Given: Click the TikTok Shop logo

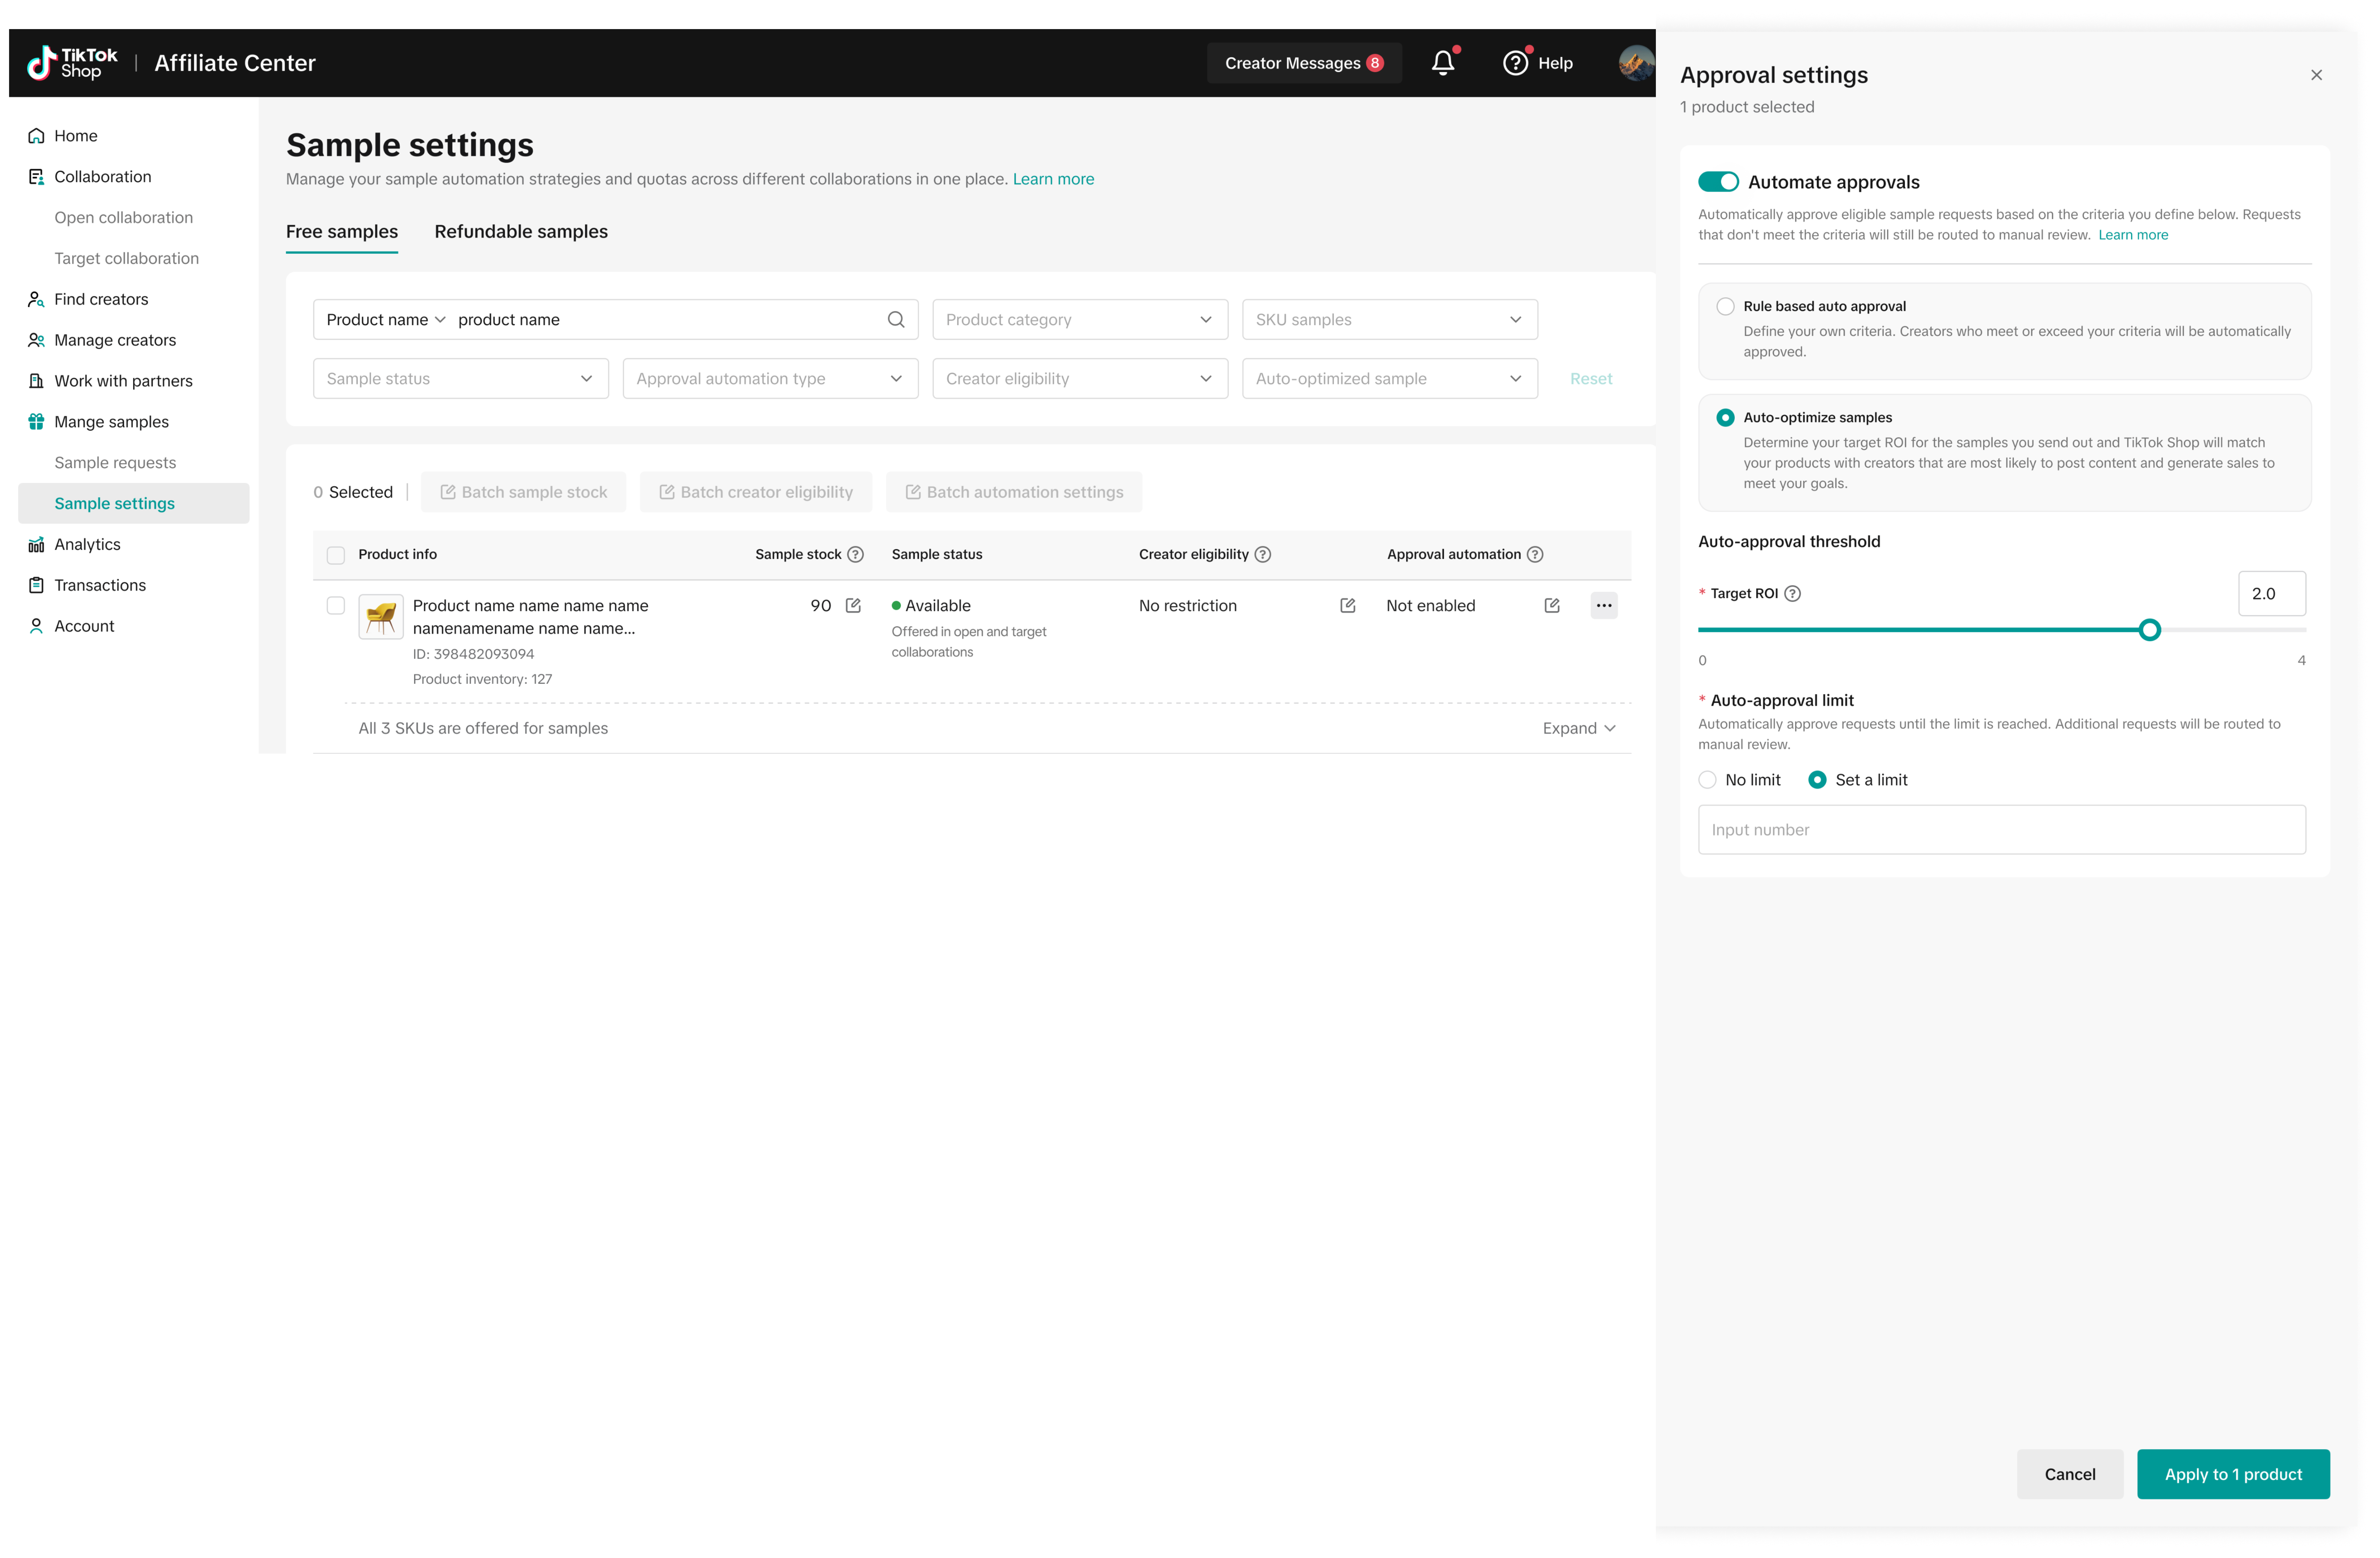Looking at the screenshot, I should point(72,63).
